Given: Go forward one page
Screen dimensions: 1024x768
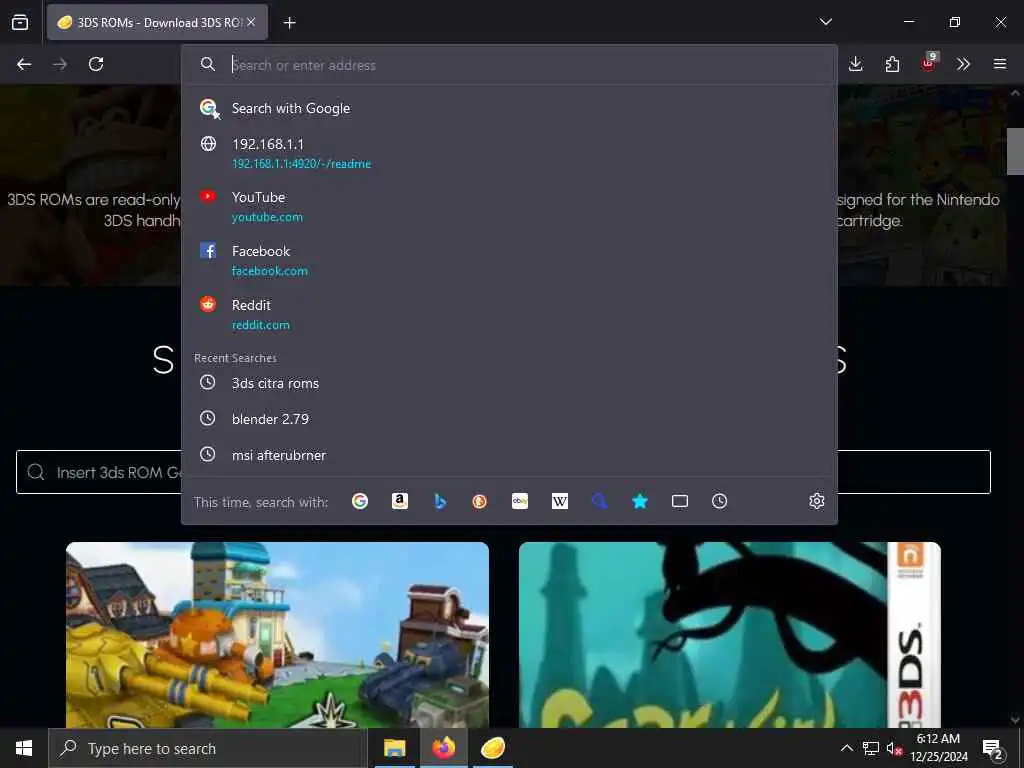Looking at the screenshot, I should (60, 64).
